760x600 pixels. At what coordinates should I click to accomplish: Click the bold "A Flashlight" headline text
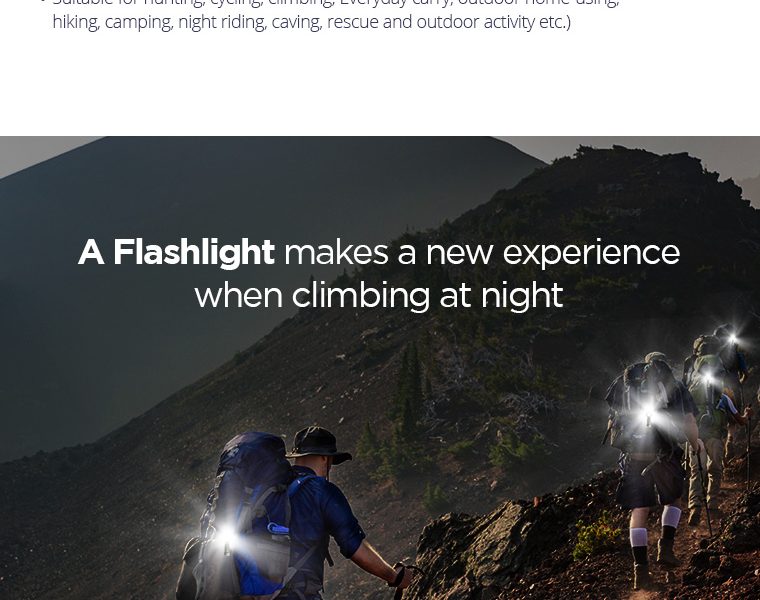pyautogui.click(x=176, y=253)
